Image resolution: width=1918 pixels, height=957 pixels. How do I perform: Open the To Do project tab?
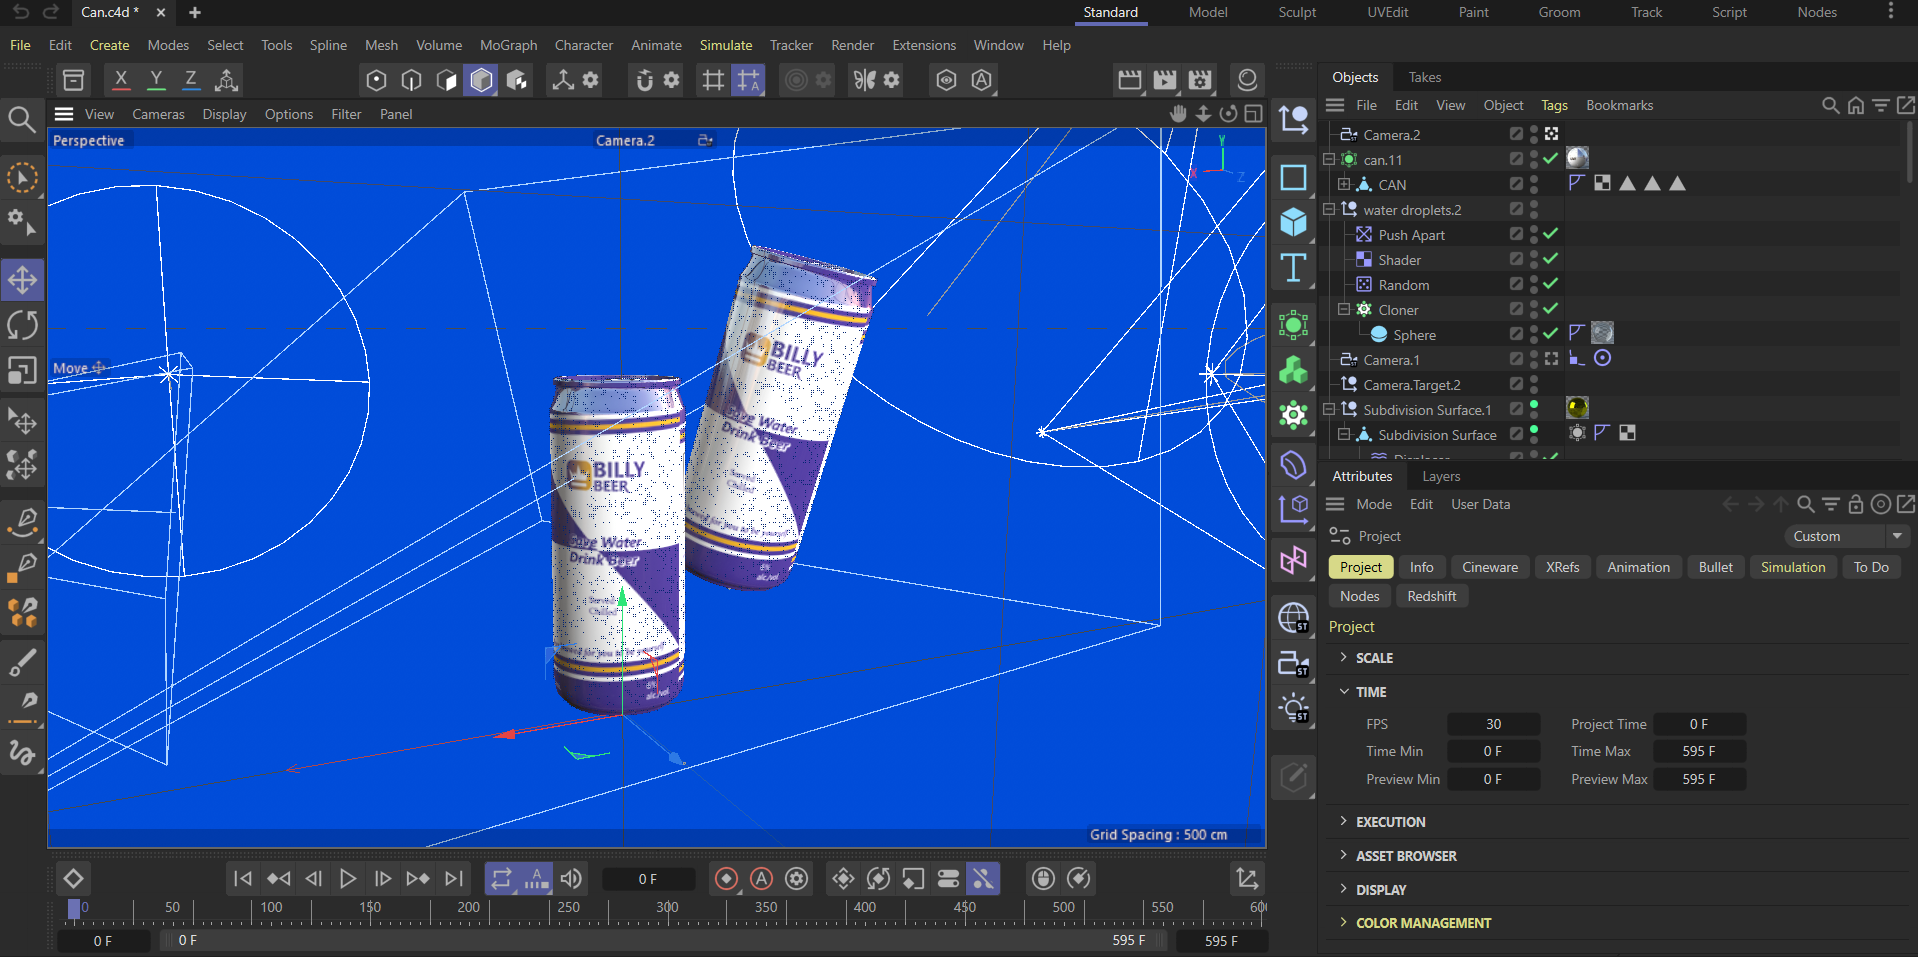tap(1871, 567)
